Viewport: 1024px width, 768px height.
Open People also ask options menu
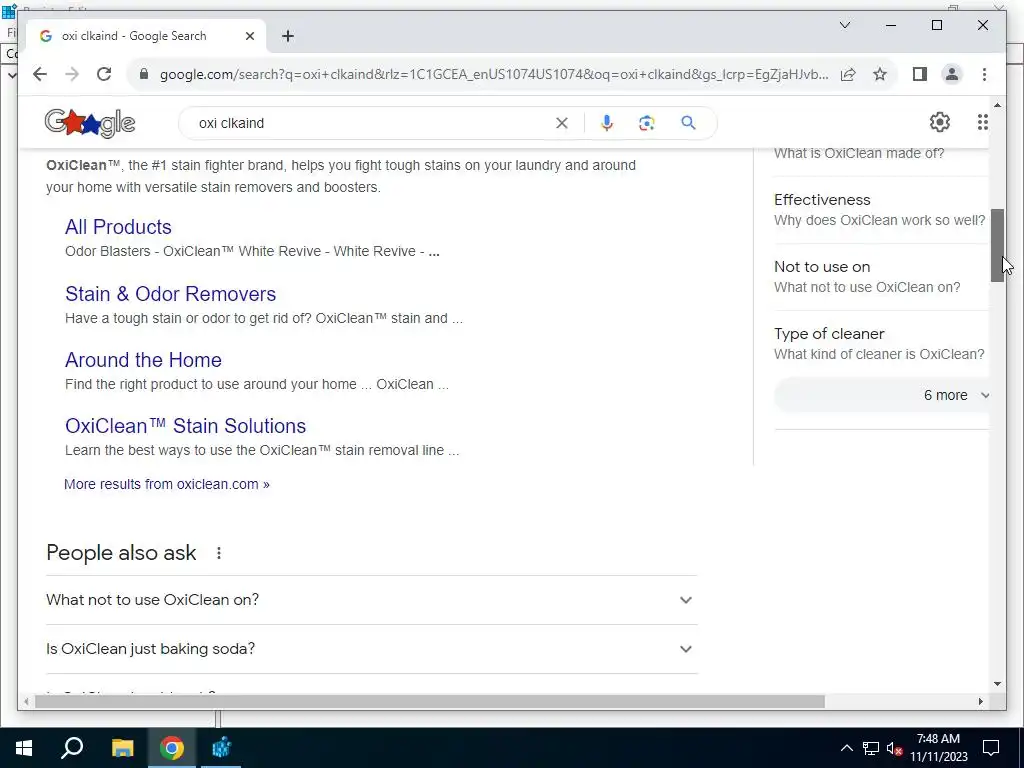pos(219,553)
